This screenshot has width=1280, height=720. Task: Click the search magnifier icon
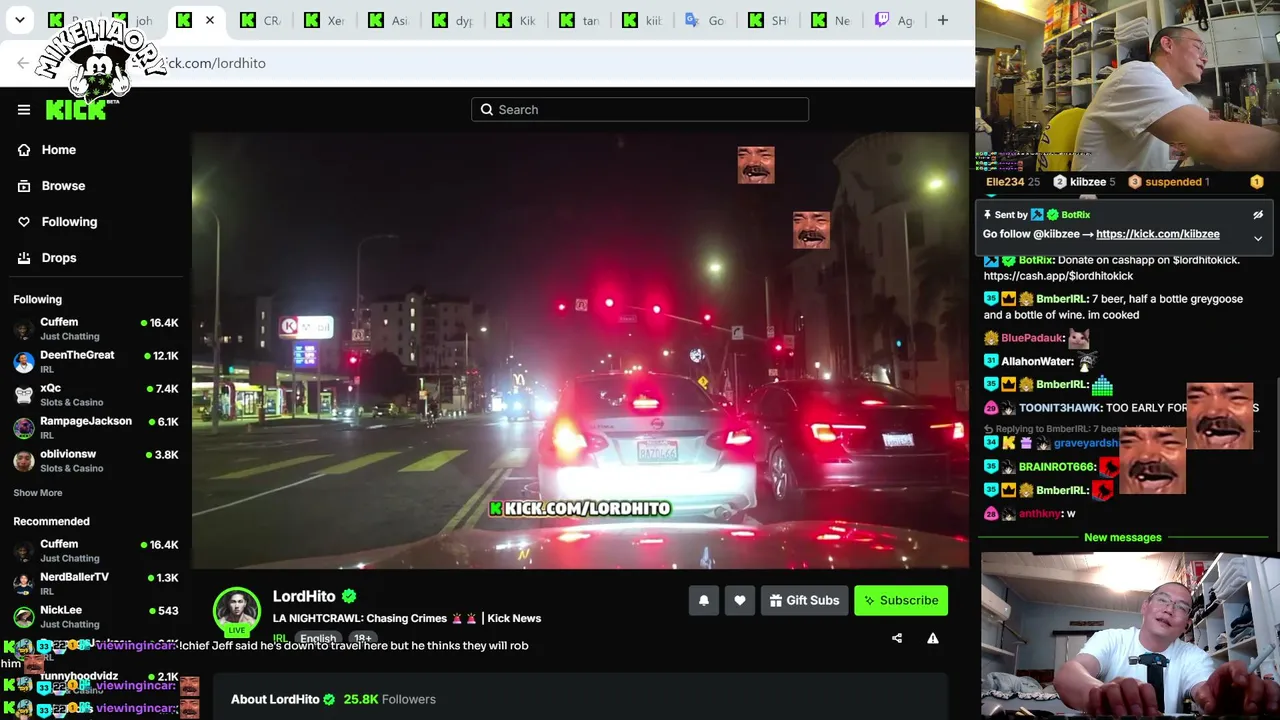(487, 110)
